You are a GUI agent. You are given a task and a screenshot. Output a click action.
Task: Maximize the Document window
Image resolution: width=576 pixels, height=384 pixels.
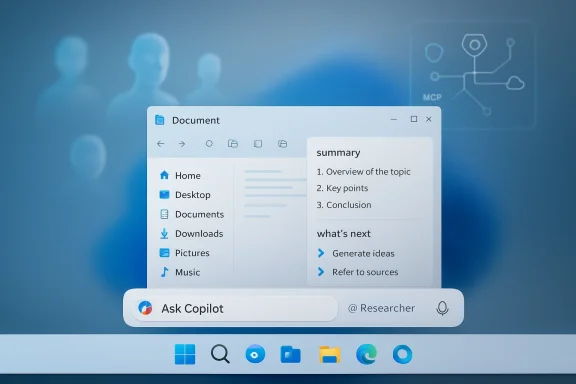click(414, 119)
